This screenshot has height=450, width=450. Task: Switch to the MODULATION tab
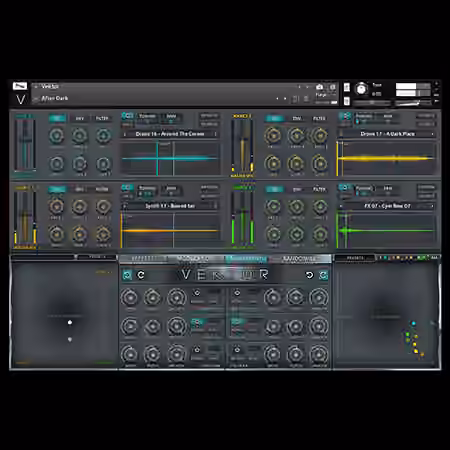pos(193,259)
